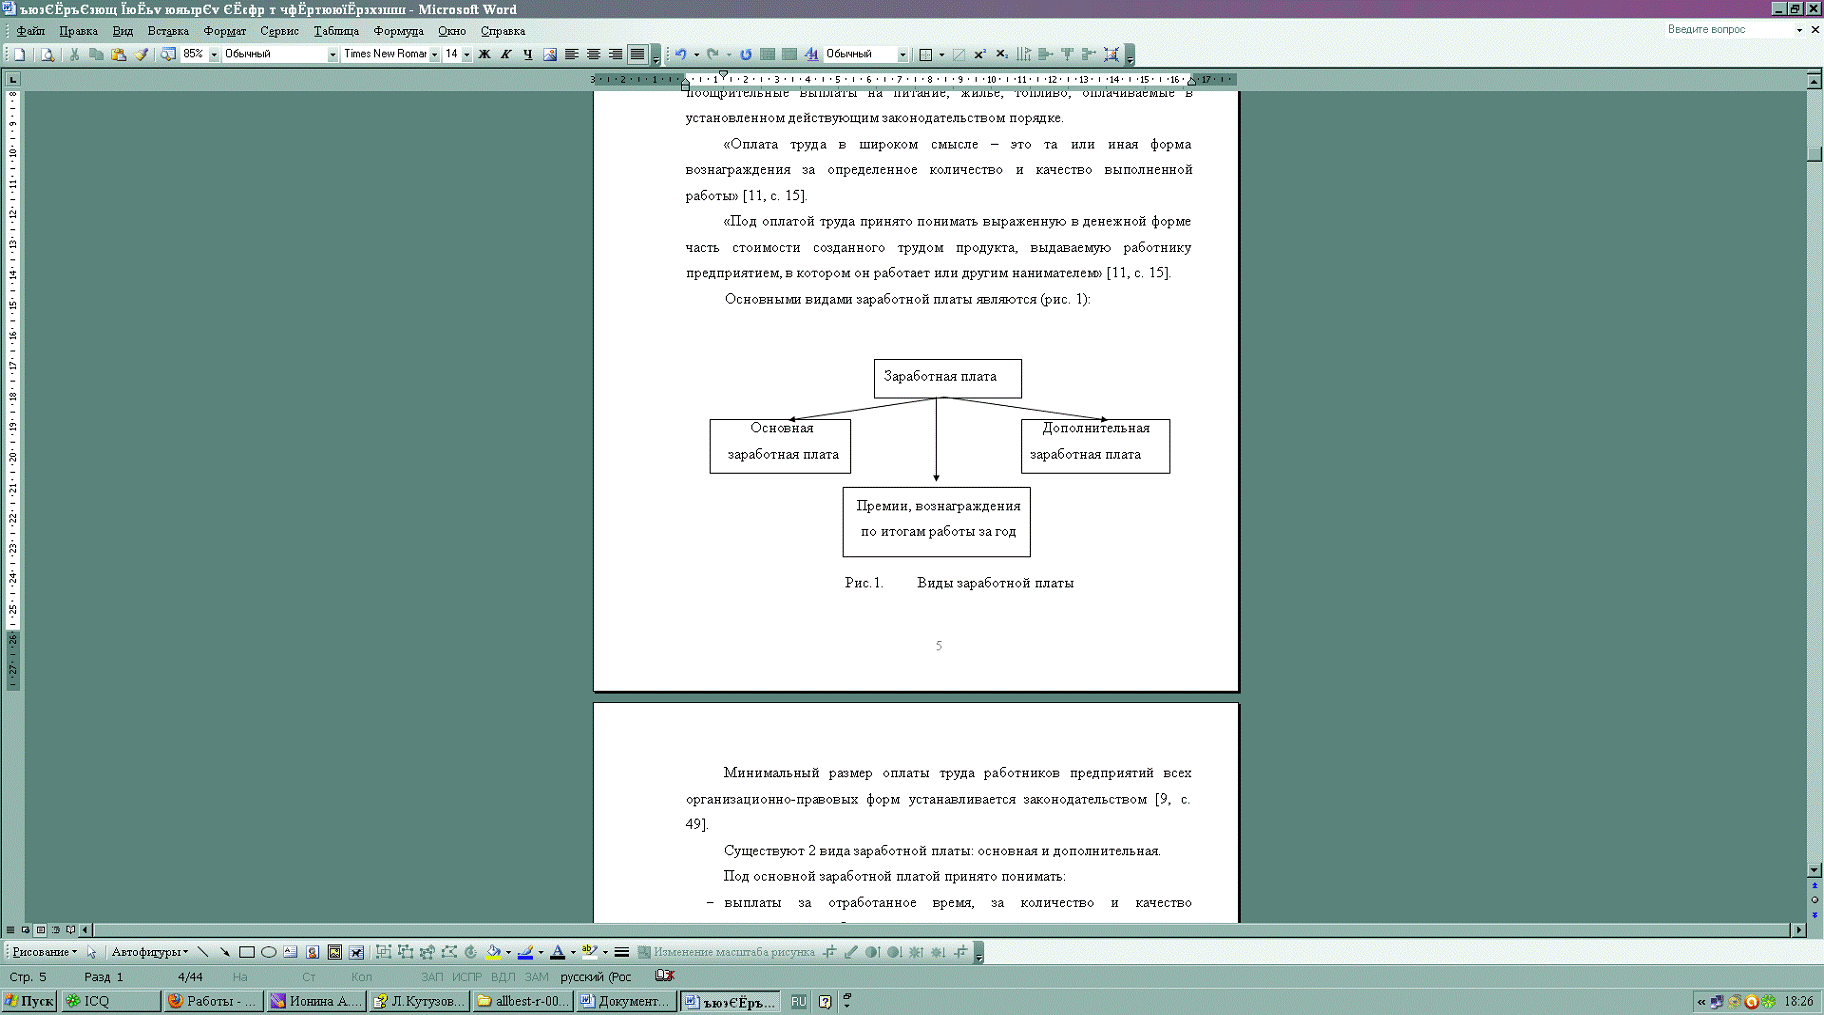This screenshot has width=1824, height=1015.
Task: Create a new blank document
Action: point(19,54)
